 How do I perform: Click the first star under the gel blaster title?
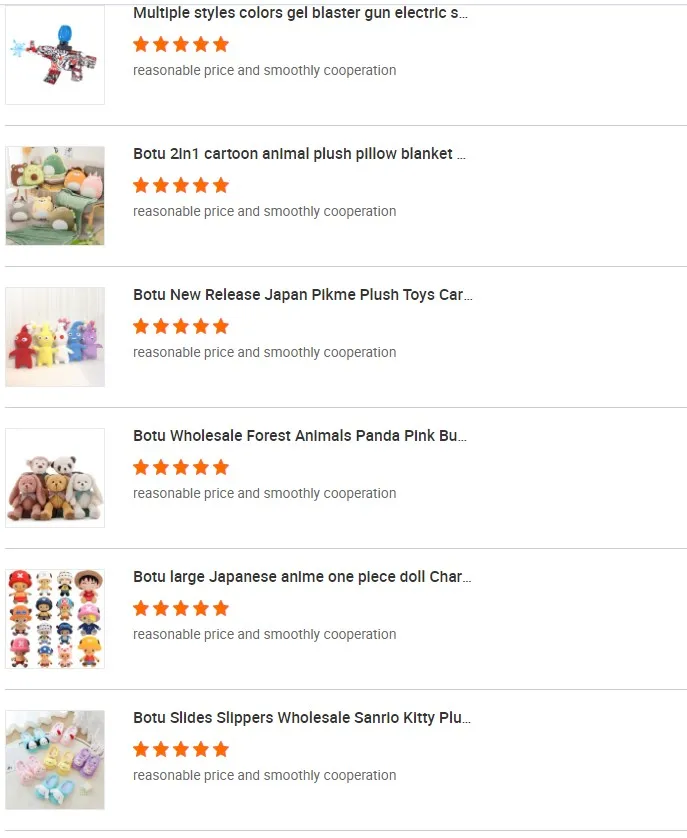[141, 44]
